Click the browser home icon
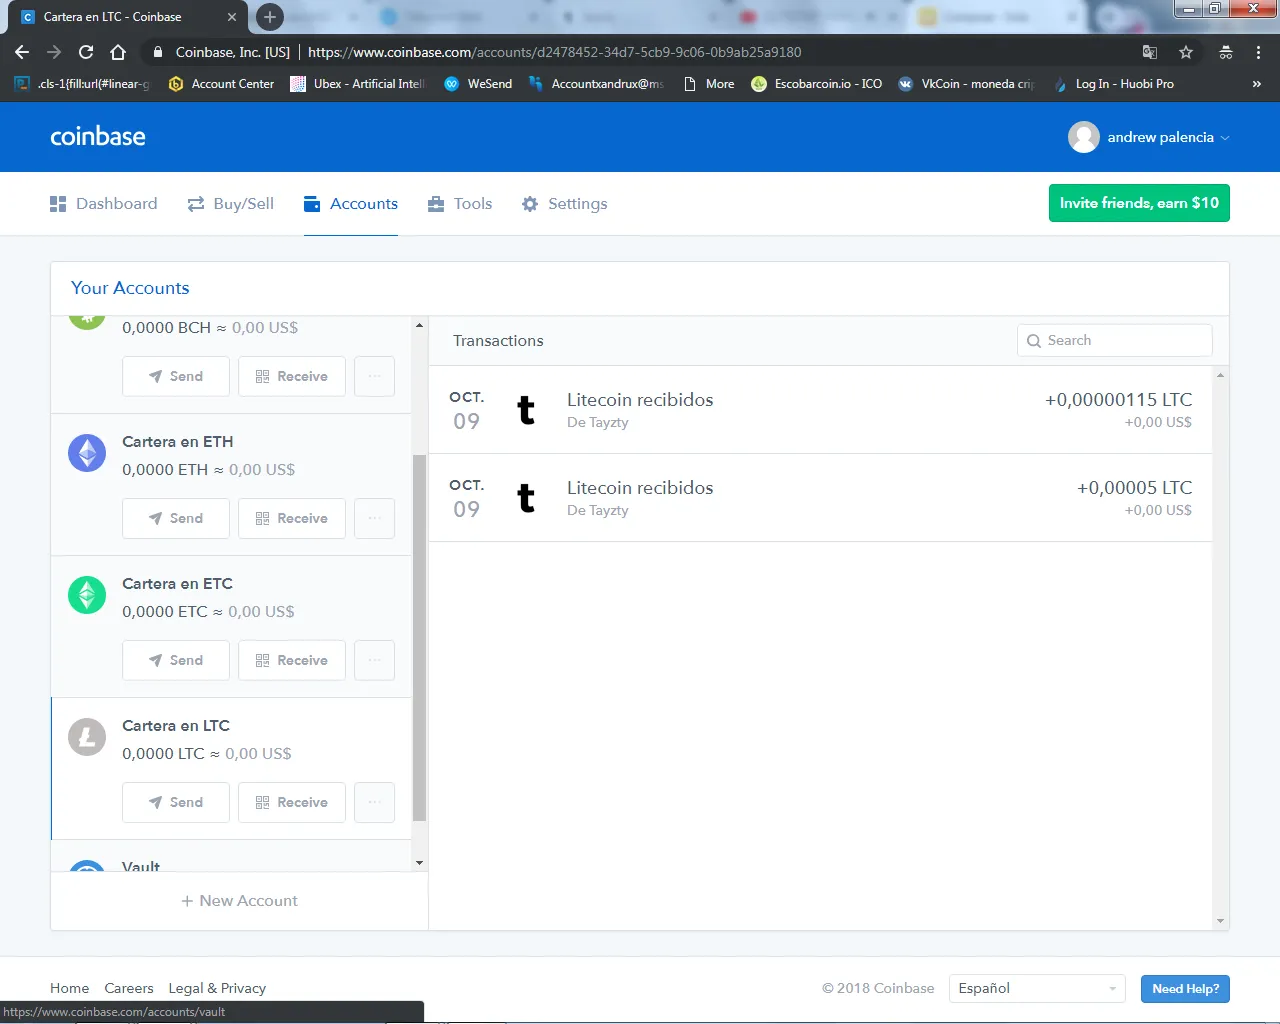Image resolution: width=1280 pixels, height=1024 pixels. click(118, 52)
